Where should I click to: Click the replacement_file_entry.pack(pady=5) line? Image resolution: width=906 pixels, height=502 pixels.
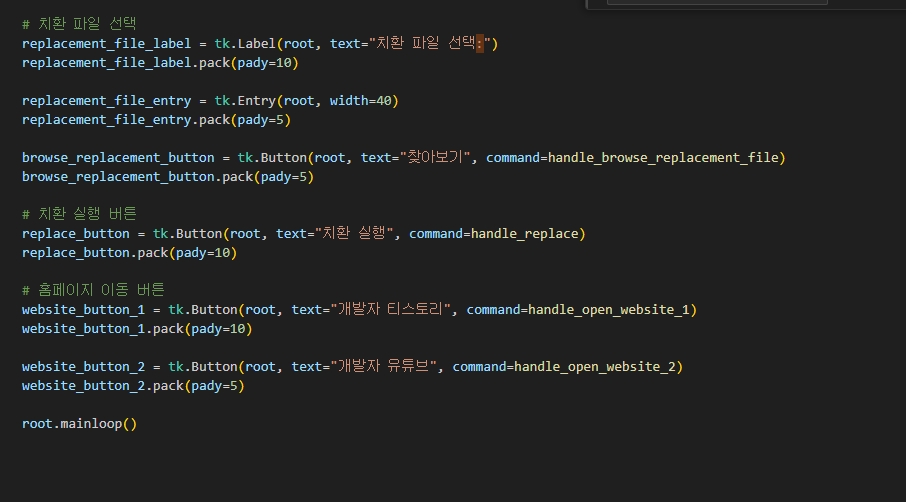(x=157, y=120)
